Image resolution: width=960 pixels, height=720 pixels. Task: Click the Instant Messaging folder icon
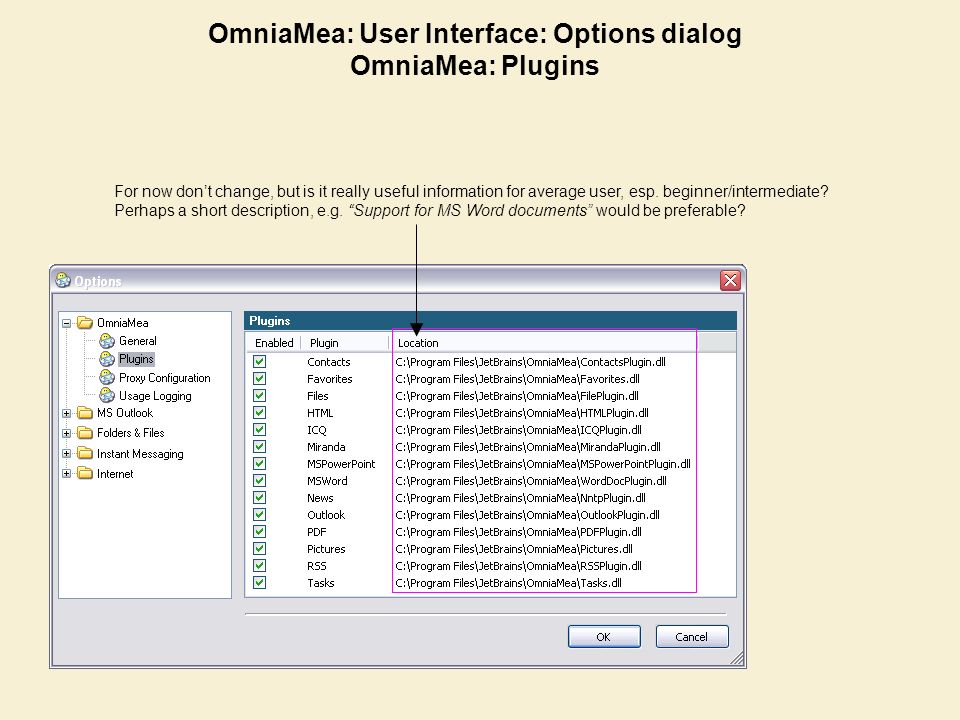[85, 454]
